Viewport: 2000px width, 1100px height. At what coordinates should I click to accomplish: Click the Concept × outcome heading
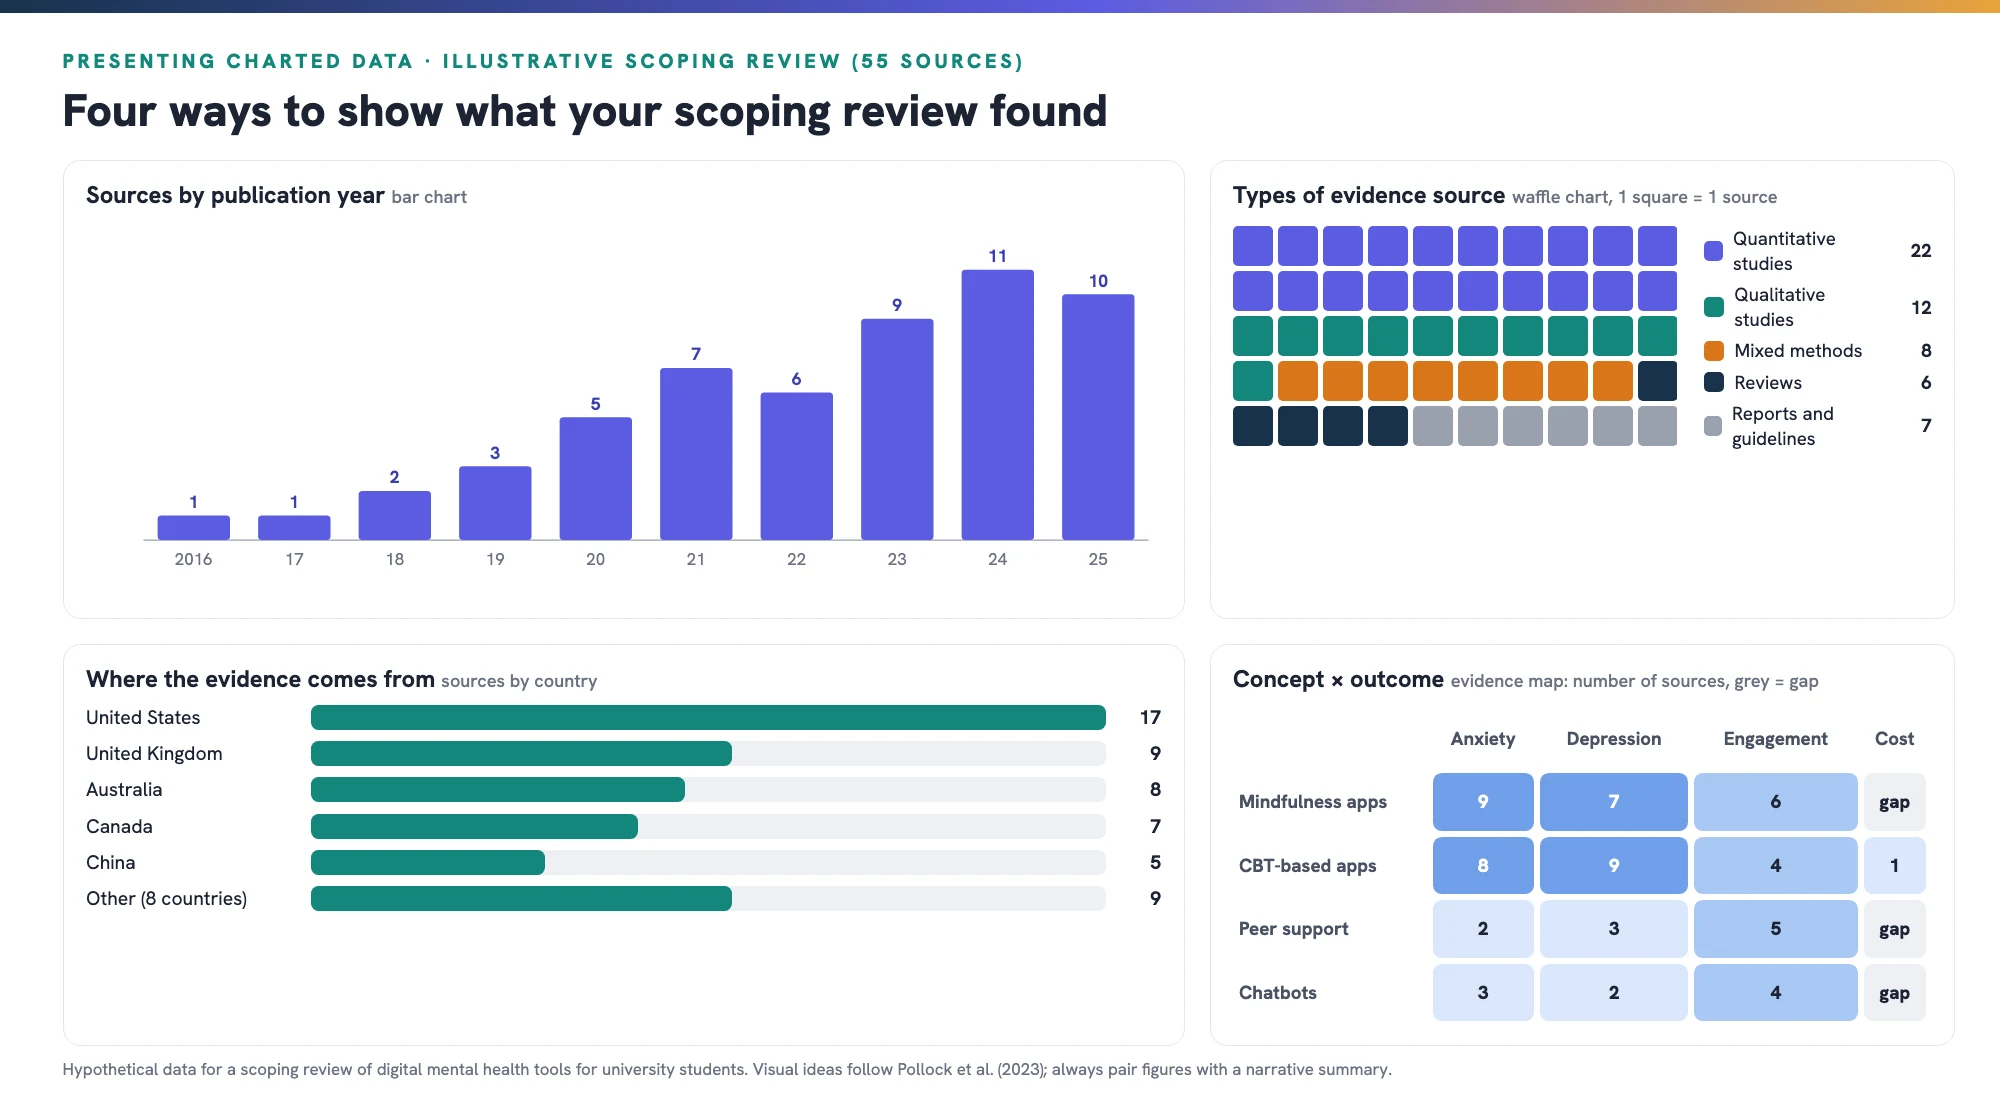1338,680
